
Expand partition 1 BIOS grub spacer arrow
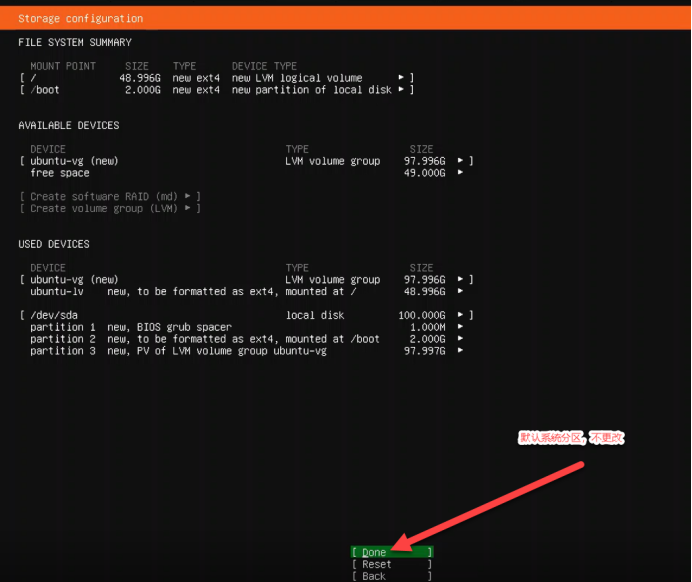tap(460, 327)
